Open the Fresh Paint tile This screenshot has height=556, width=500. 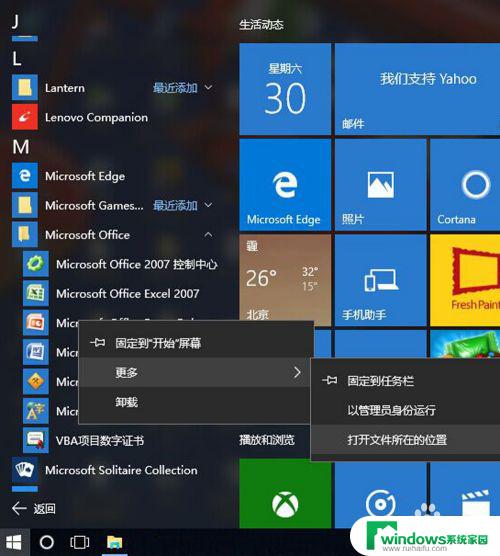pos(465,280)
